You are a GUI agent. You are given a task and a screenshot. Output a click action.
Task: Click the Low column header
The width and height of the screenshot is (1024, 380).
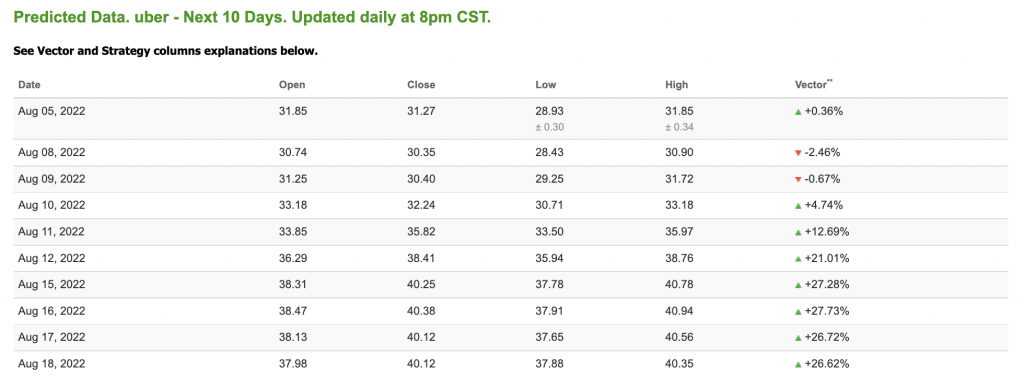click(546, 85)
